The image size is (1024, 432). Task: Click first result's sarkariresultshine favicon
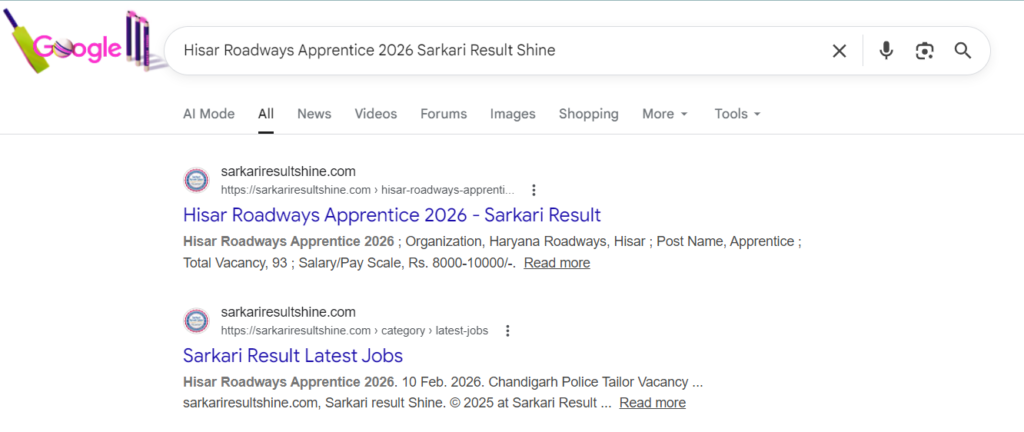[197, 180]
